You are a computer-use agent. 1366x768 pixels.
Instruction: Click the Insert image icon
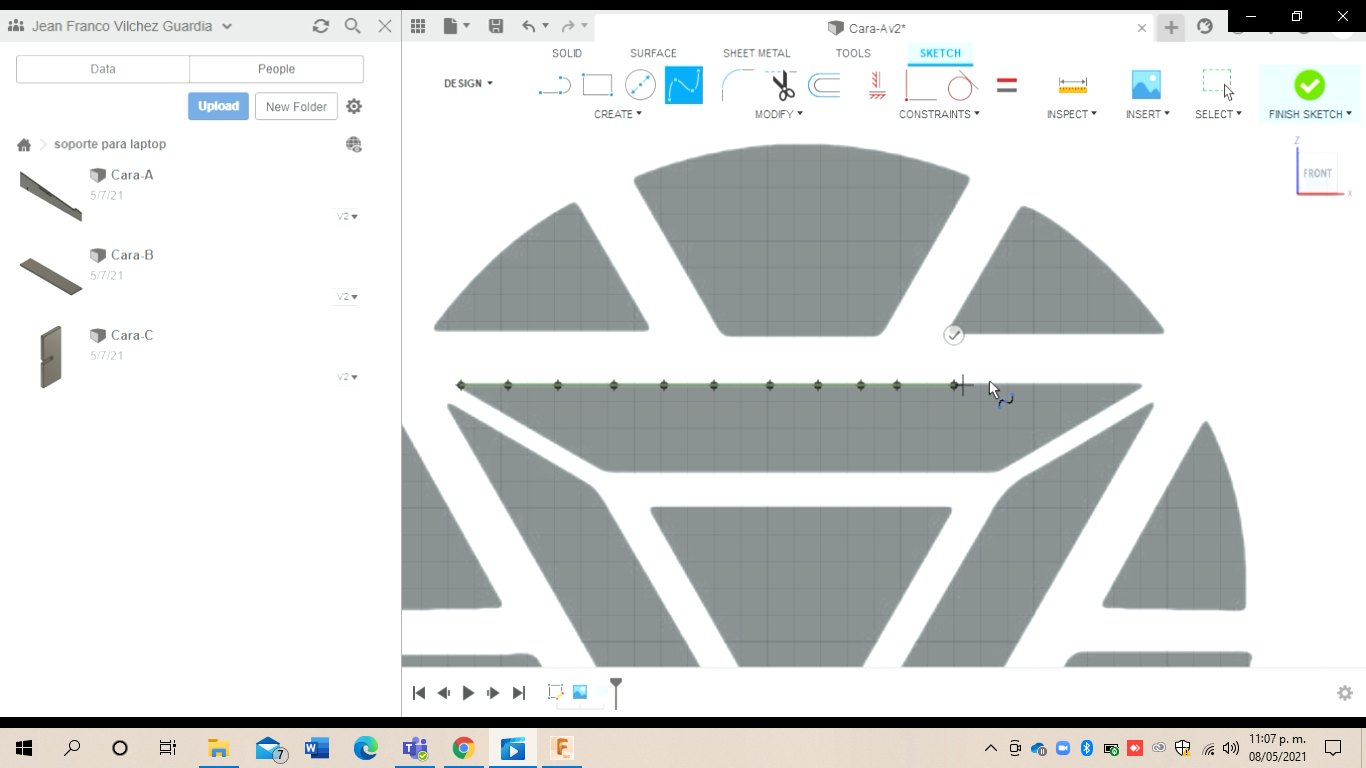(1146, 85)
